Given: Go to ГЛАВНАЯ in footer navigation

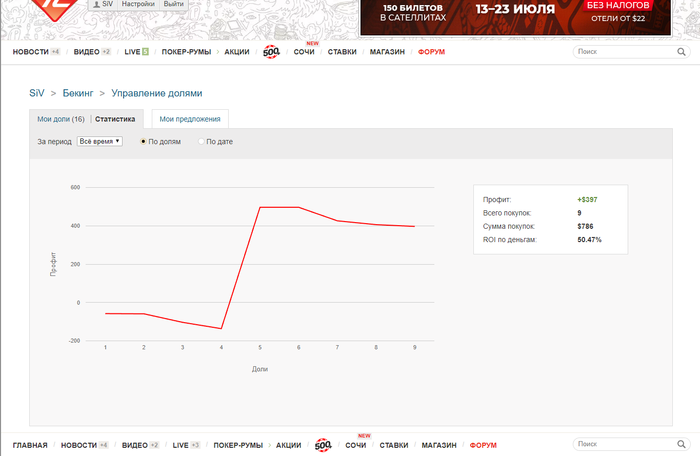Looking at the screenshot, I should pyautogui.click(x=30, y=445).
